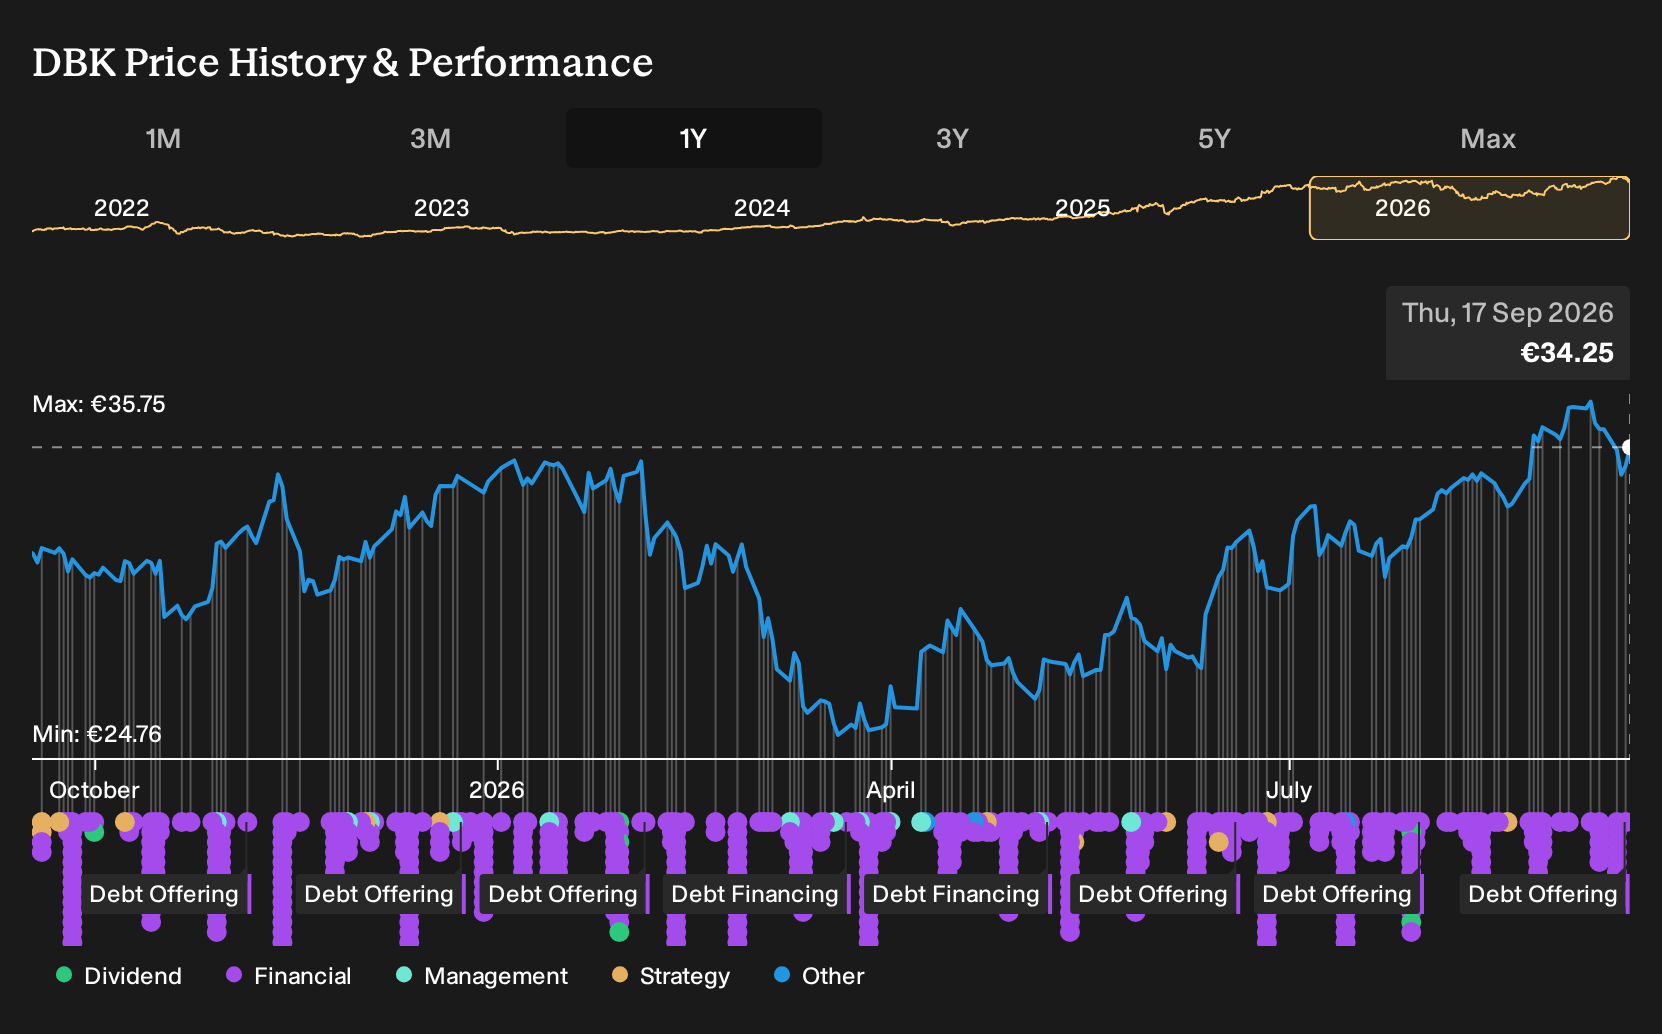Select the 1Y time range tab
This screenshot has width=1662, height=1034.
[694, 138]
